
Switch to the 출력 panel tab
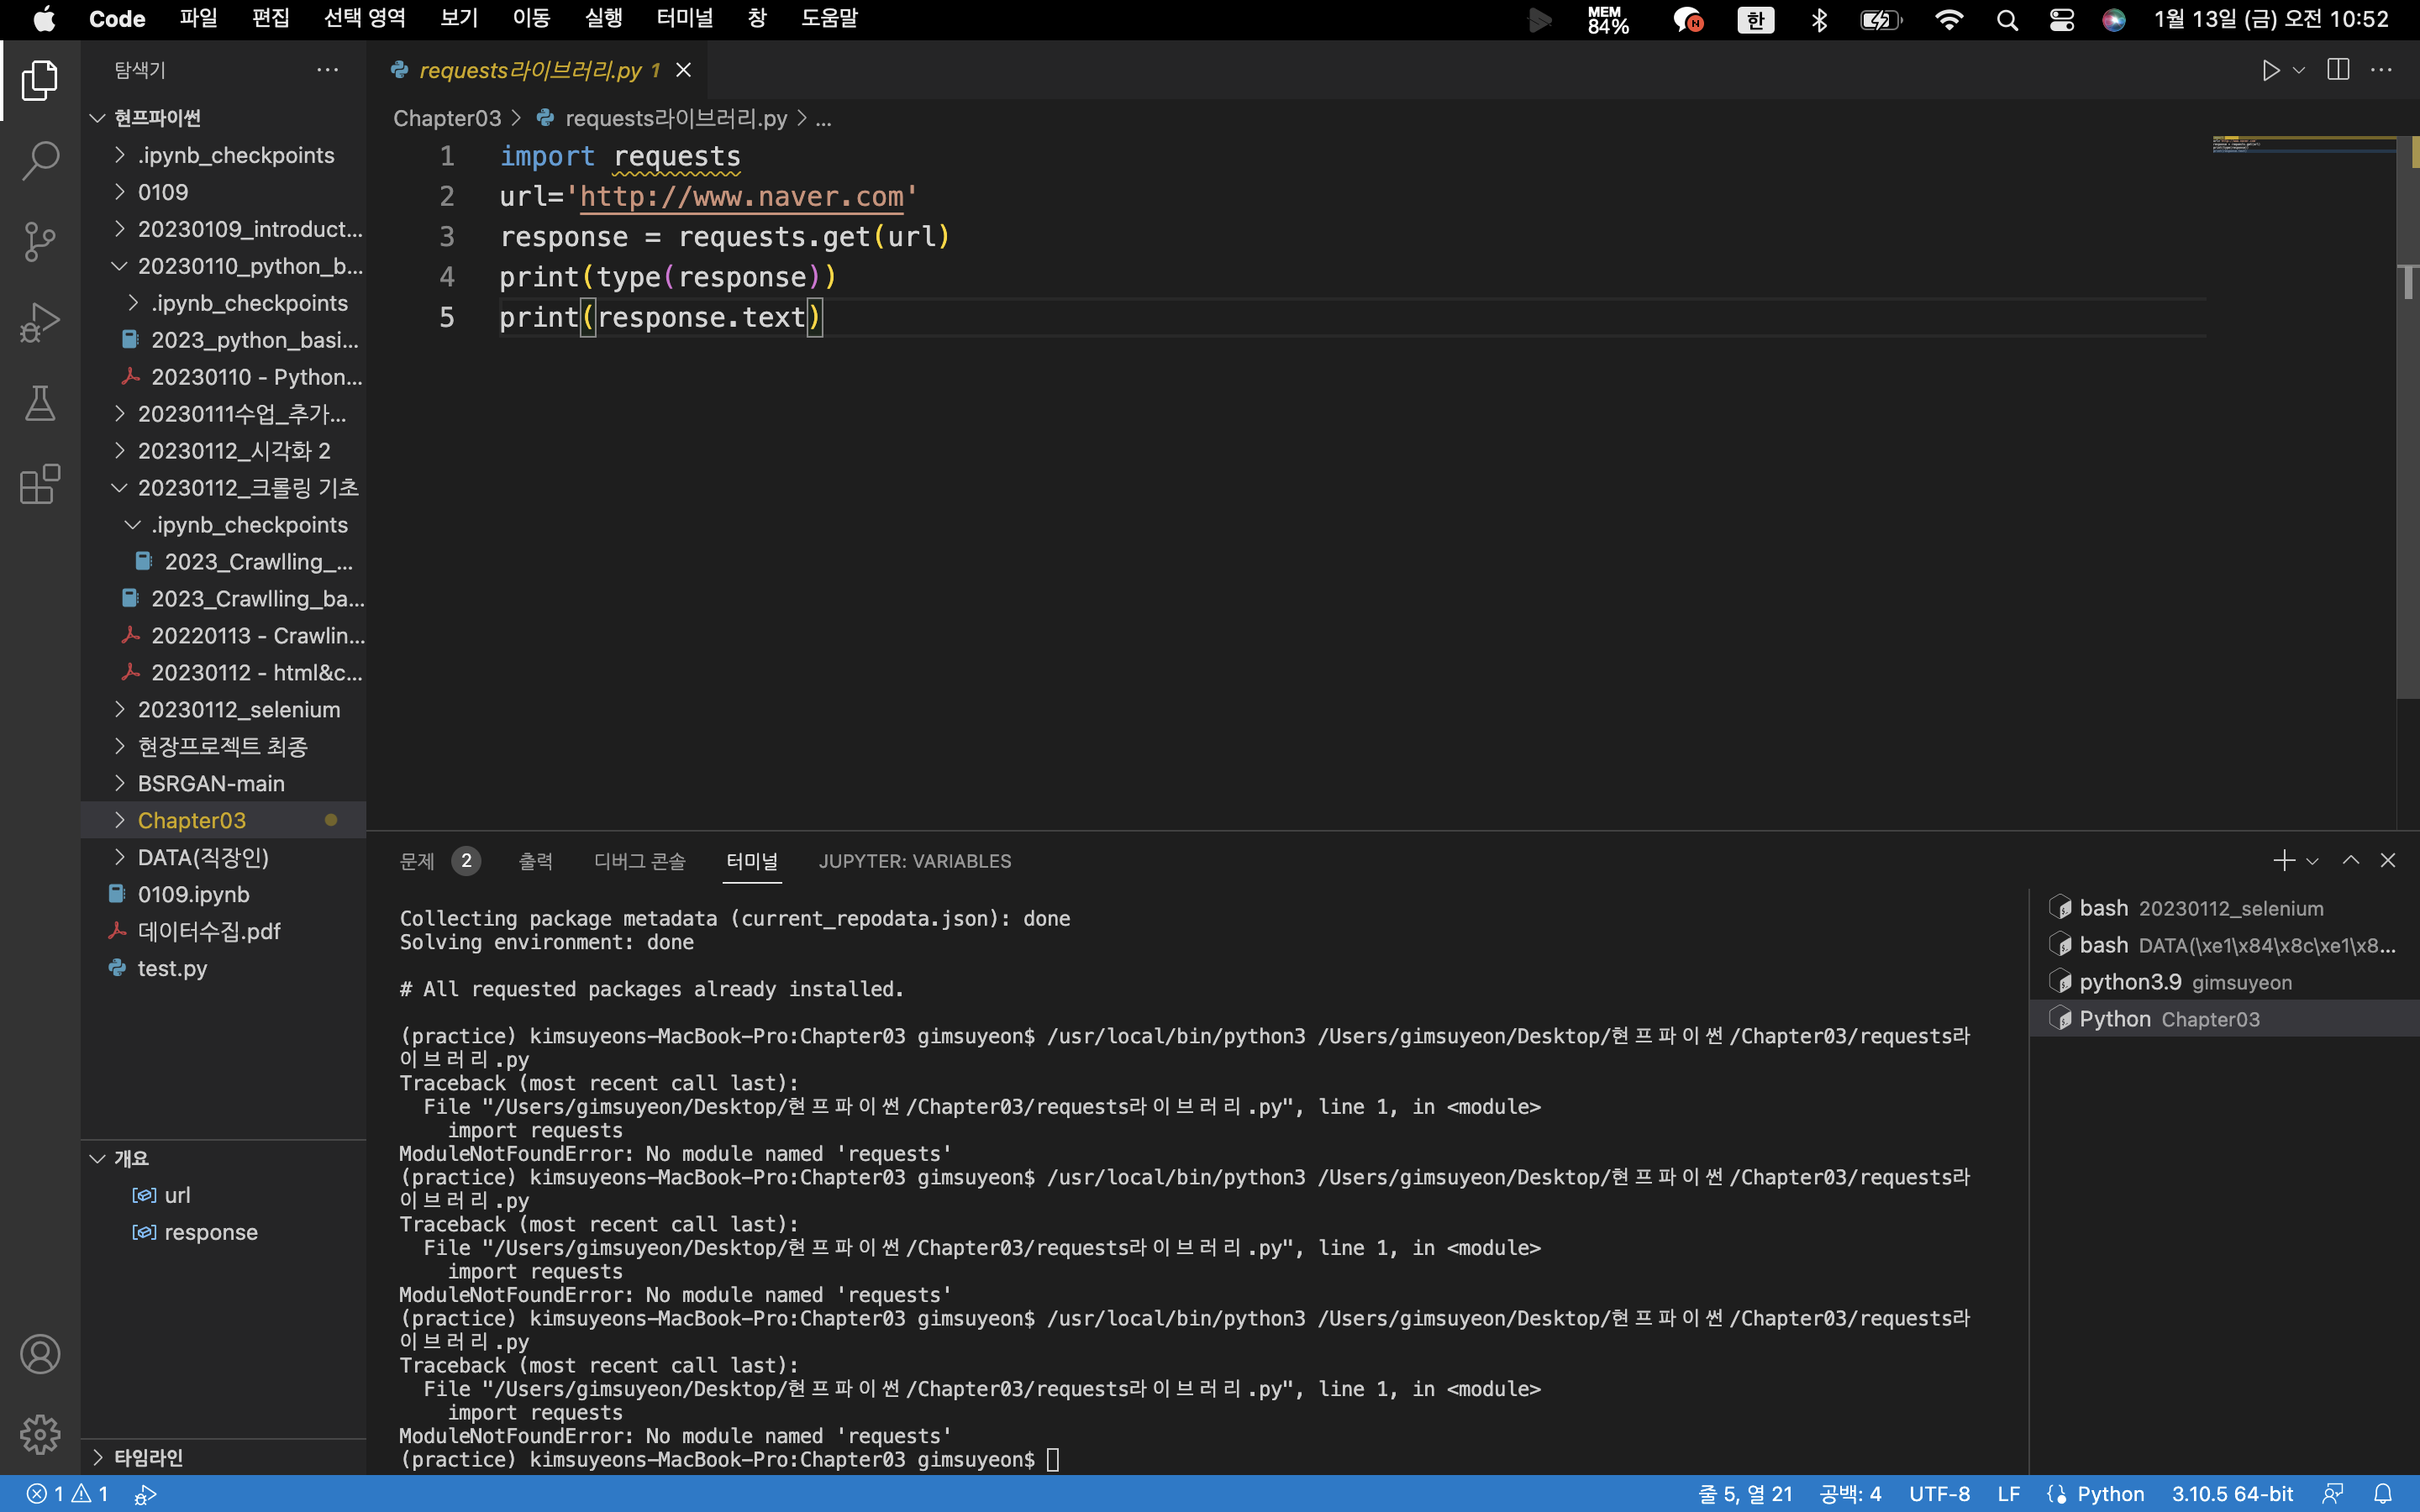[536, 861]
